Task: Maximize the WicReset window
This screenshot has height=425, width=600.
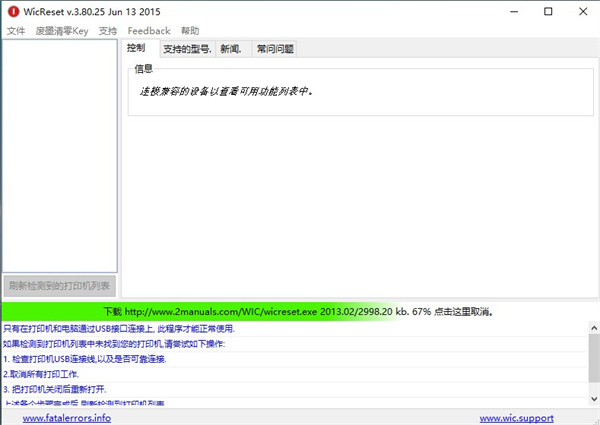Action: pyautogui.click(x=548, y=11)
